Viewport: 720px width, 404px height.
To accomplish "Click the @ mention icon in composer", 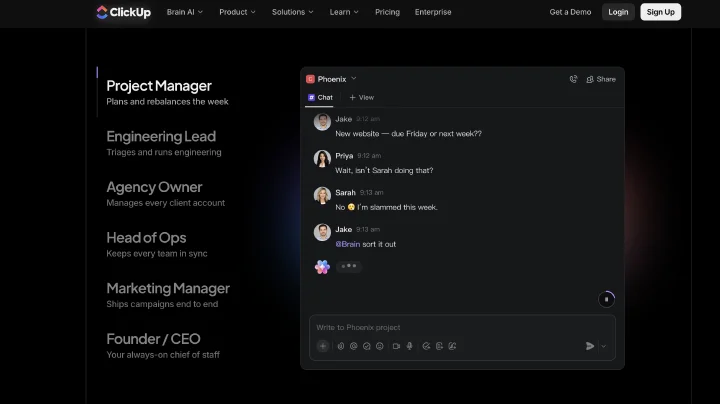I will [354, 346].
